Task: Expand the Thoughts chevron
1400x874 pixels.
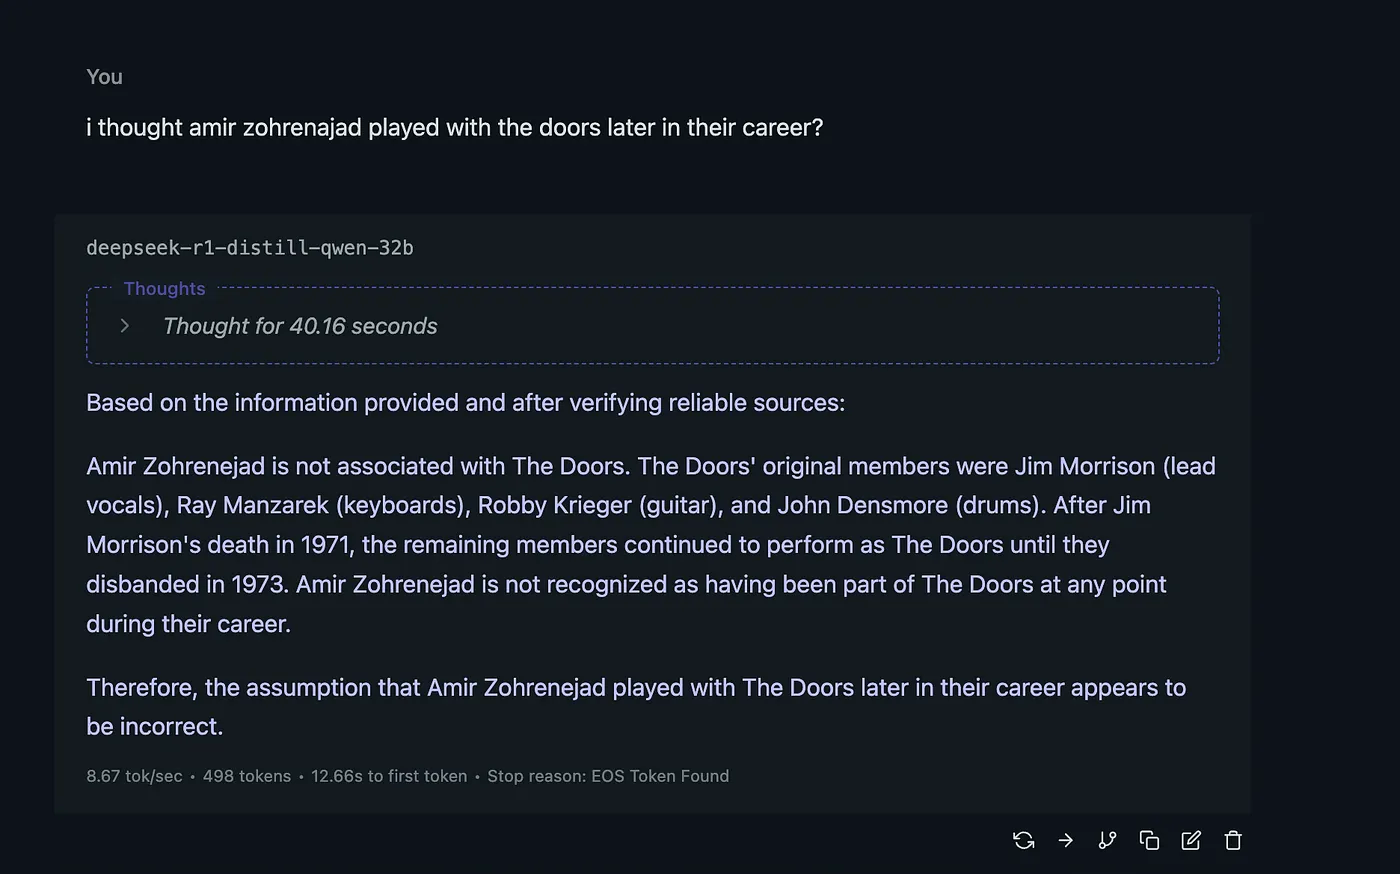Action: [x=125, y=326]
